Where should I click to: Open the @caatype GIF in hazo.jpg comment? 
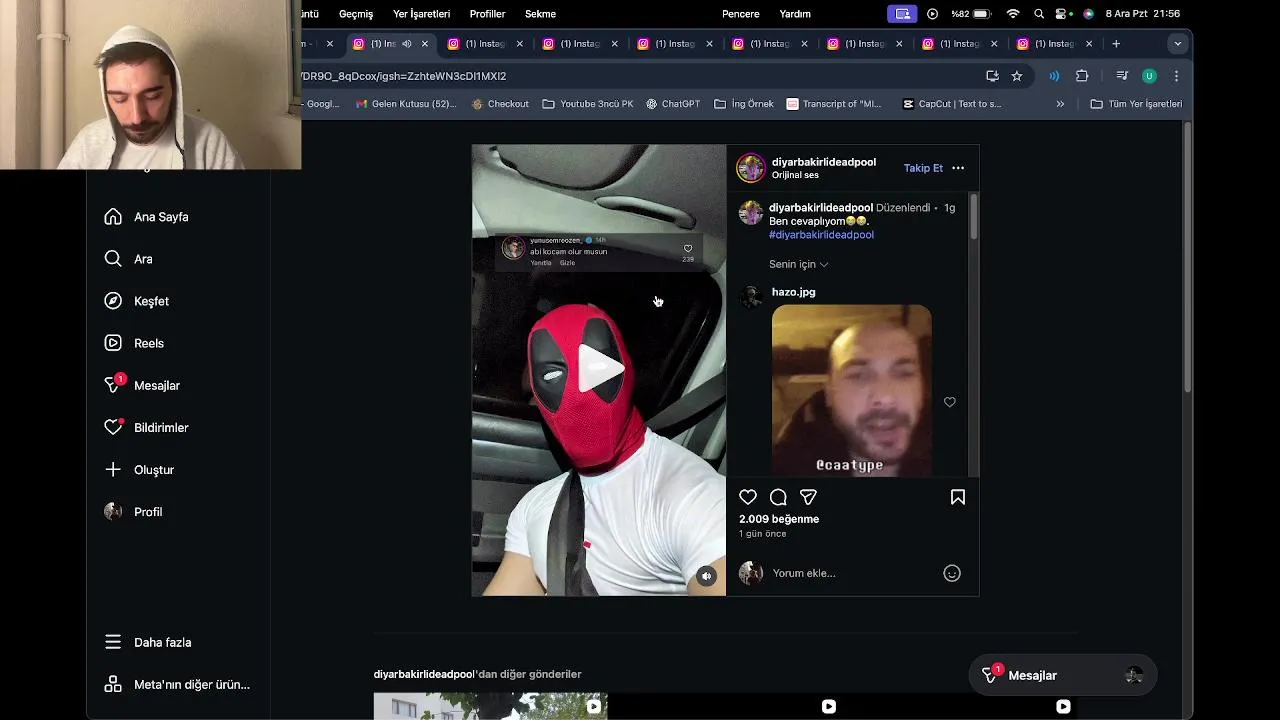852,390
